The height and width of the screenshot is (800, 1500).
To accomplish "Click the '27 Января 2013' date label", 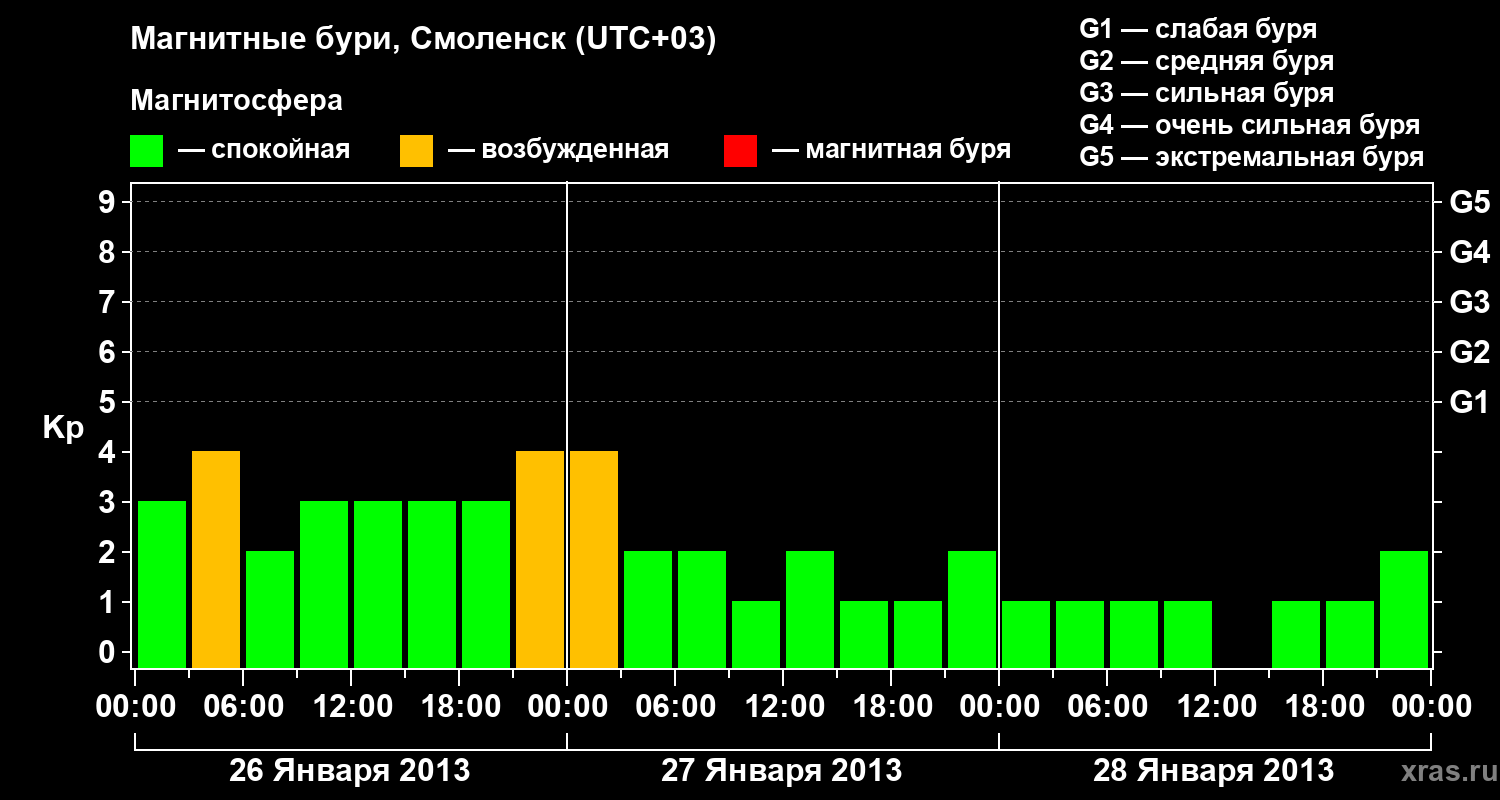I will [x=781, y=771].
